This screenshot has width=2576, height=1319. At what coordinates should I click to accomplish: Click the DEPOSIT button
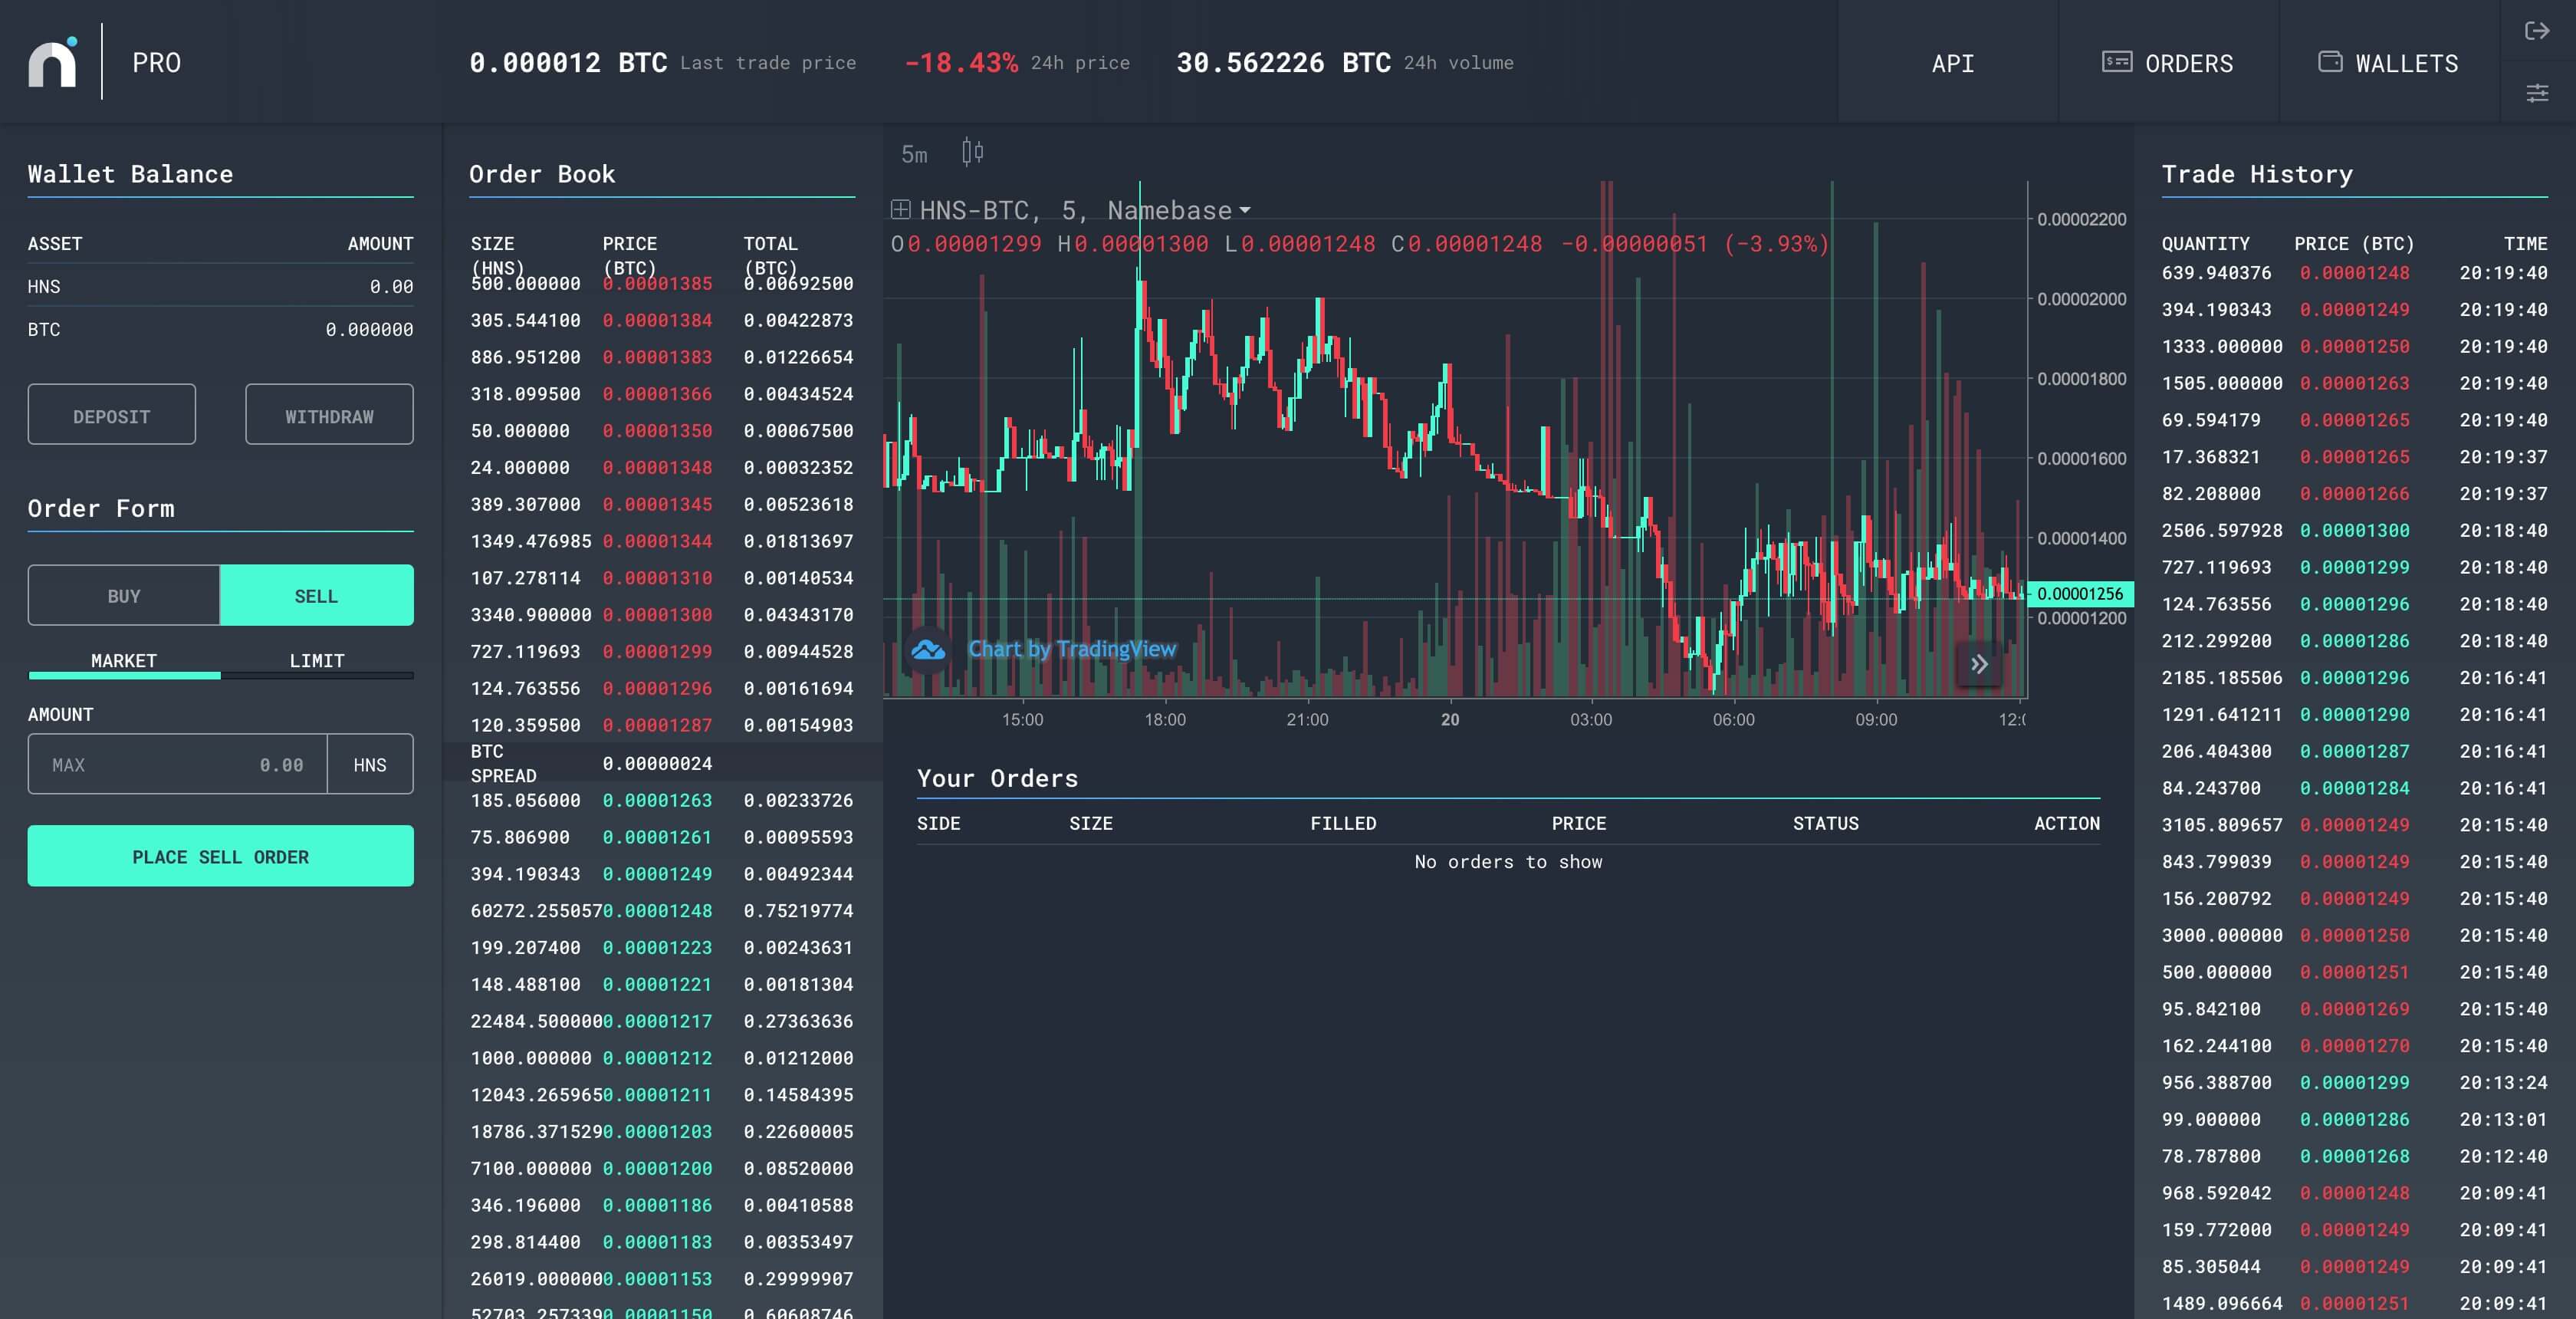click(x=112, y=415)
